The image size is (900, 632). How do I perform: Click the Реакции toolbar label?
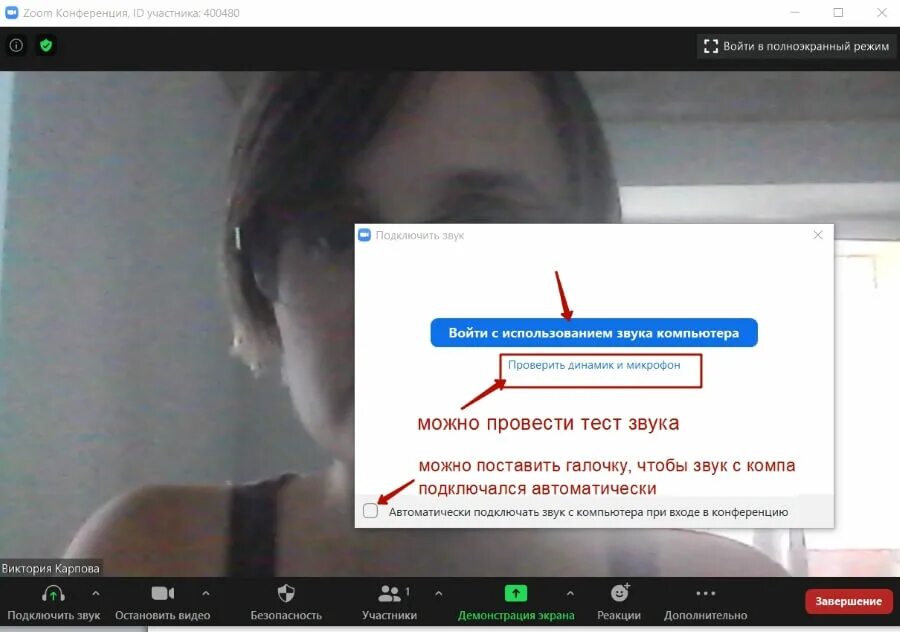point(619,615)
